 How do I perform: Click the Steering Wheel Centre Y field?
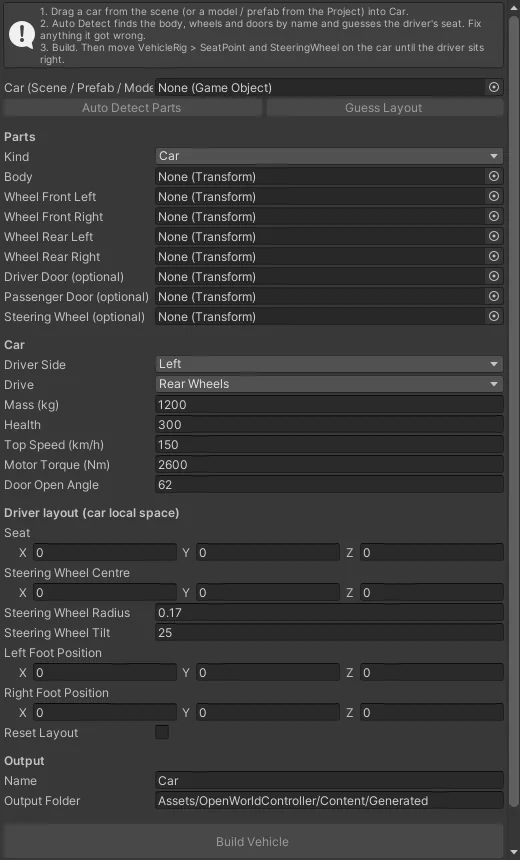pos(268,592)
